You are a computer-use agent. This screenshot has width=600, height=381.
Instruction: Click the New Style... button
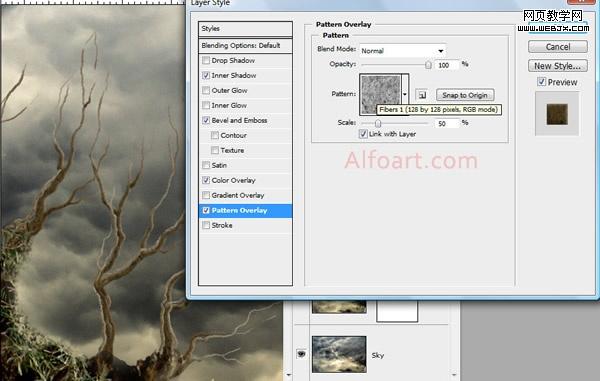(558, 66)
